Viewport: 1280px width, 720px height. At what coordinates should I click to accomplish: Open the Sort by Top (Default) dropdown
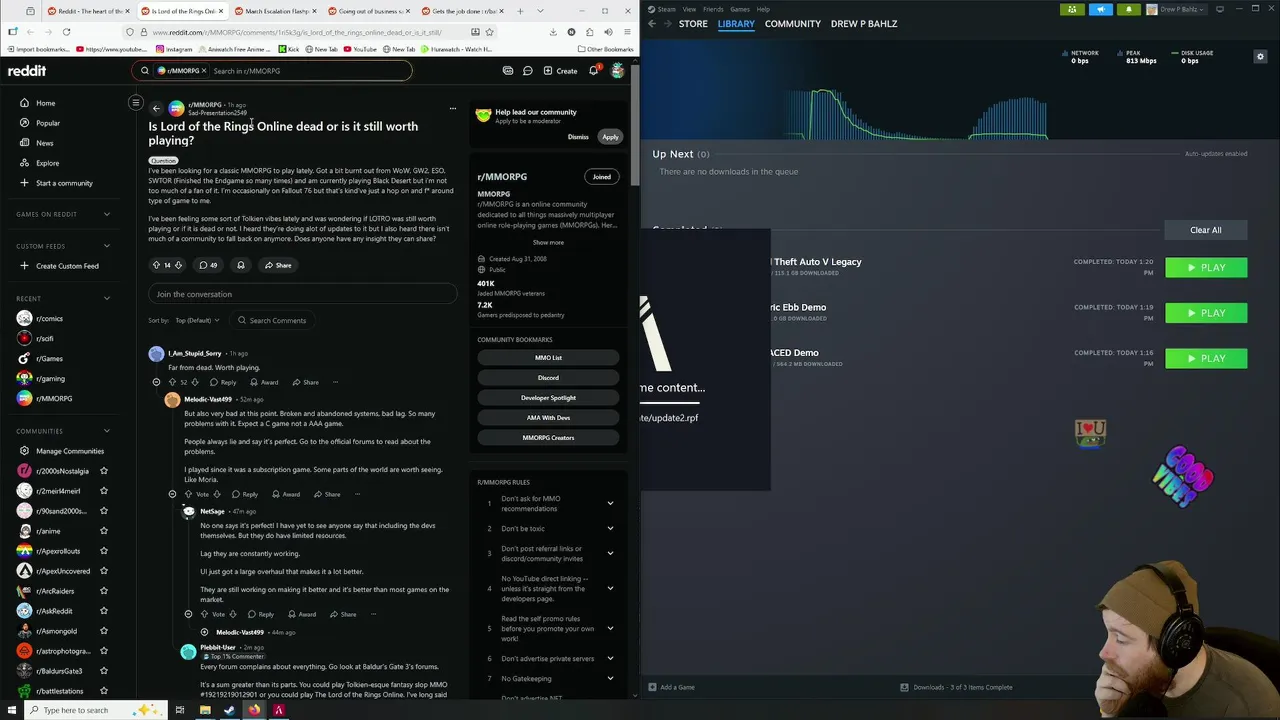(x=197, y=320)
